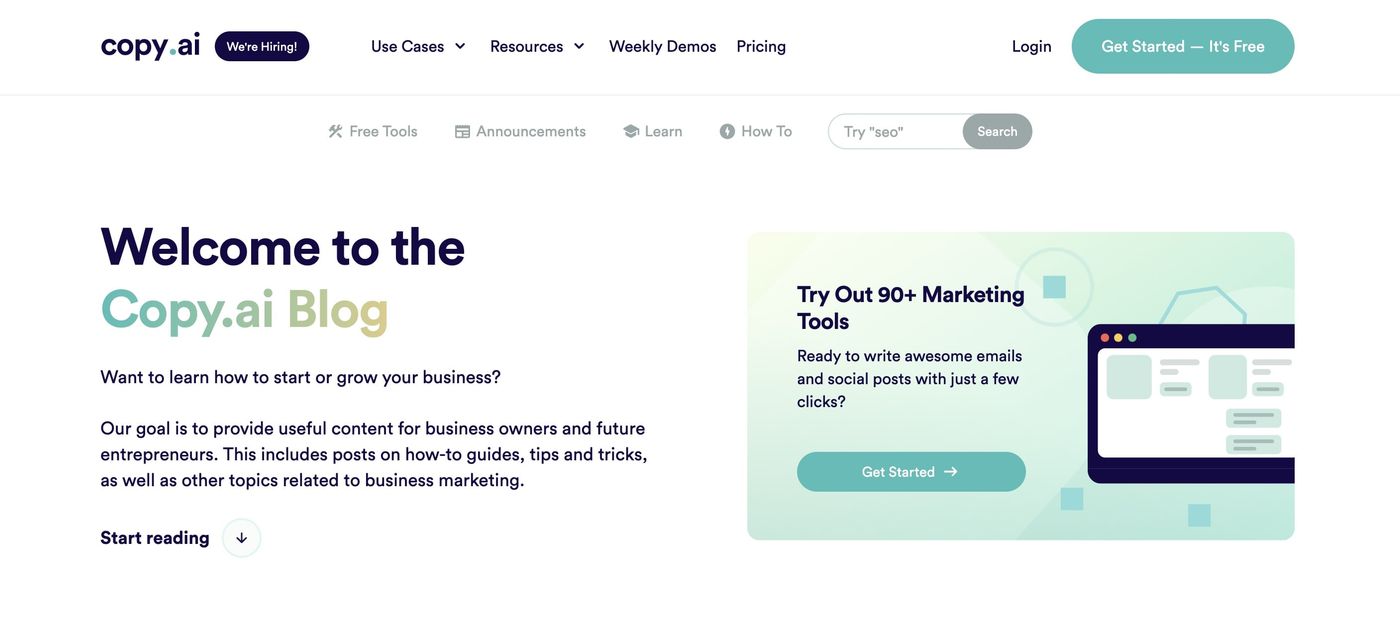Click the right arrow in the Get Started card button
This screenshot has width=1400, height=631.
tap(950, 472)
